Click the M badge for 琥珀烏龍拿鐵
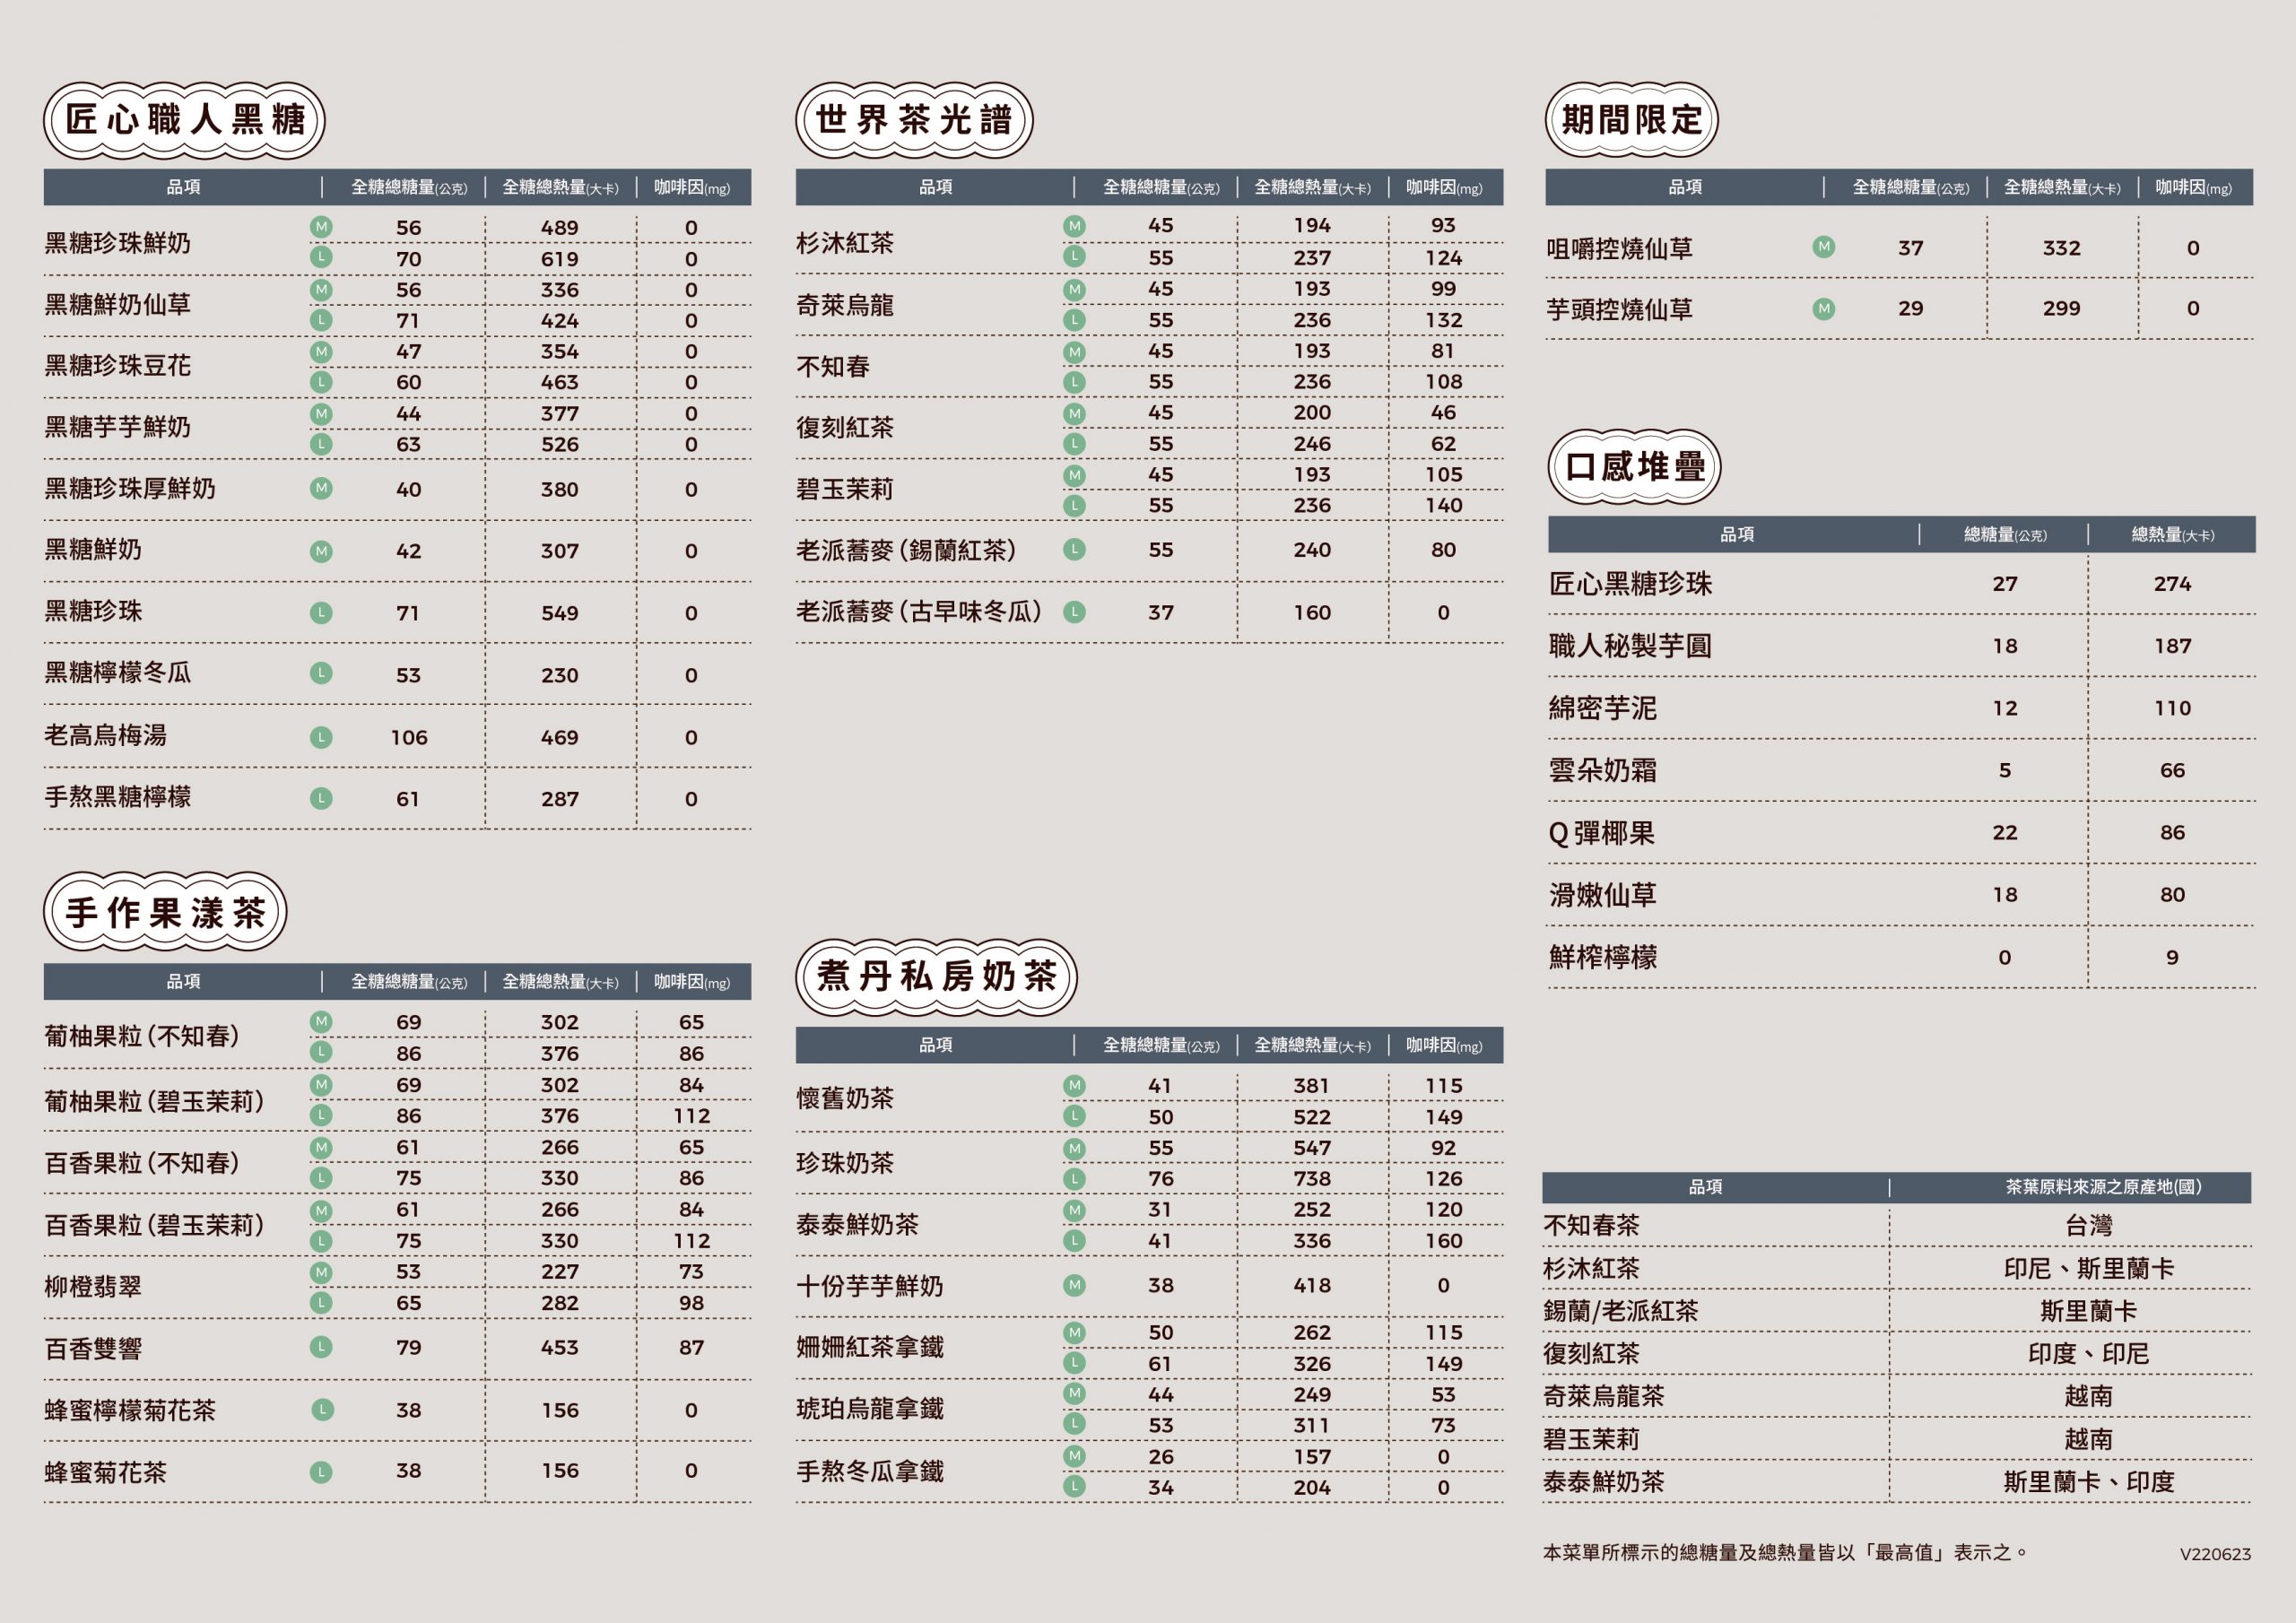 click(1074, 1393)
